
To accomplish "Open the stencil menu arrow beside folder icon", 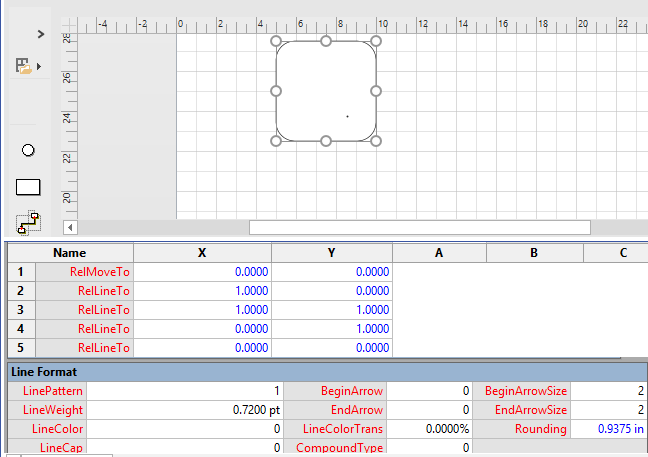I will click(39, 67).
